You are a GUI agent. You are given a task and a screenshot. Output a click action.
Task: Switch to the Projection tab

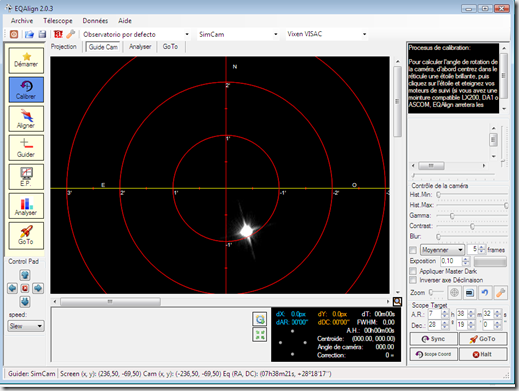point(64,47)
